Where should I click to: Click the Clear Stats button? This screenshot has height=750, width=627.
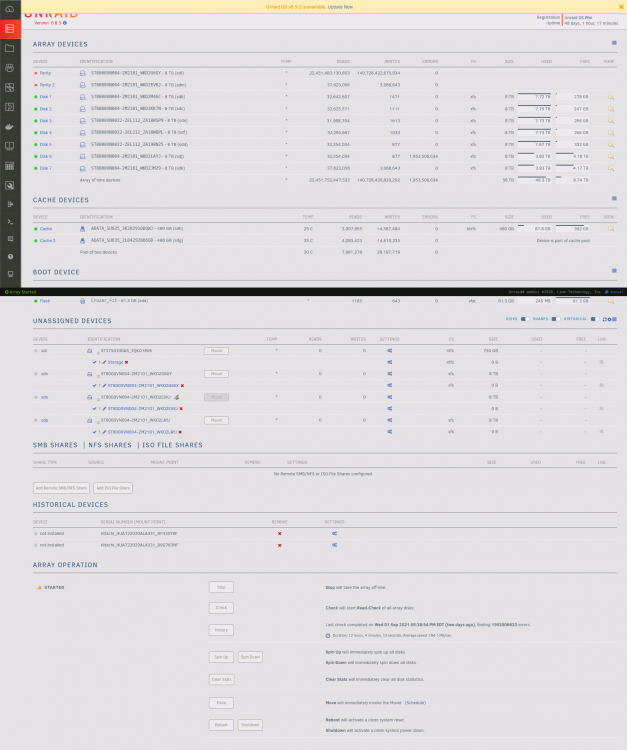click(x=221, y=679)
